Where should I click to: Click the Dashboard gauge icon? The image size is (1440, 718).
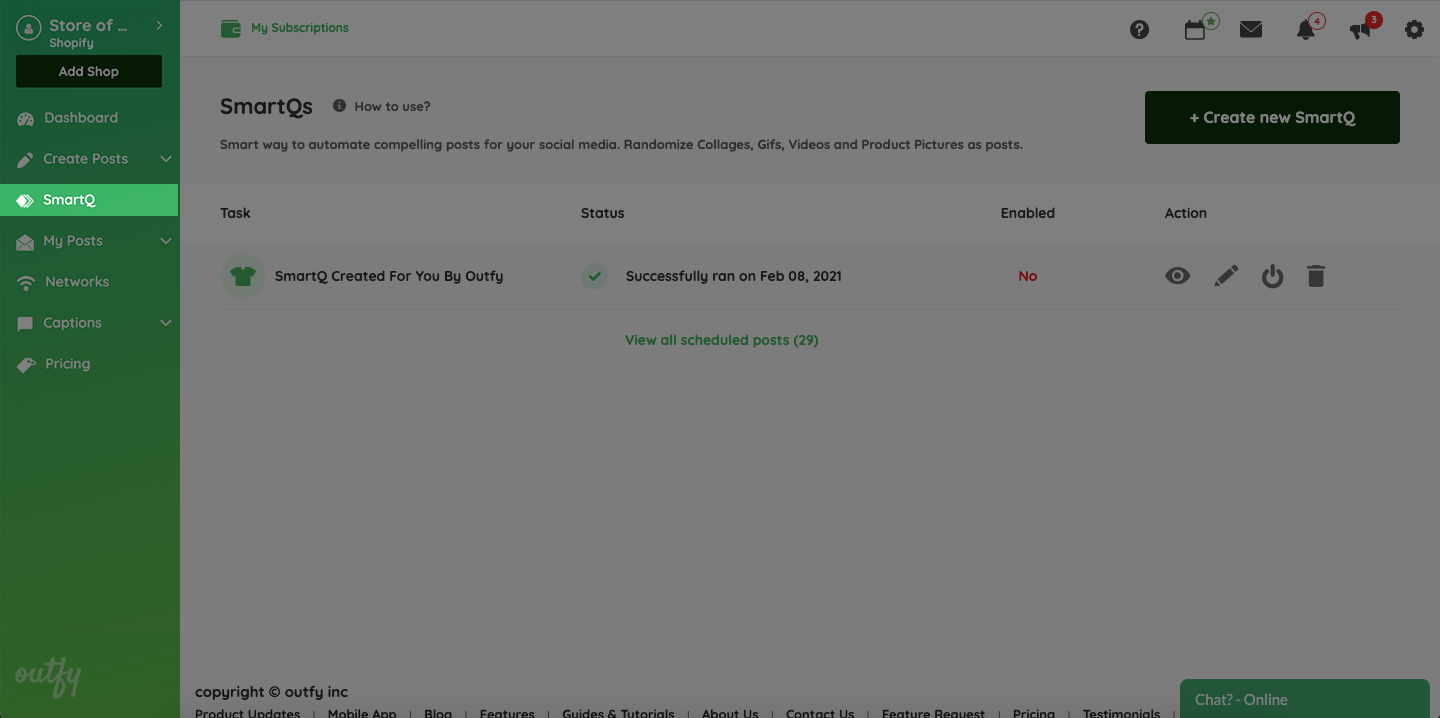click(26, 118)
